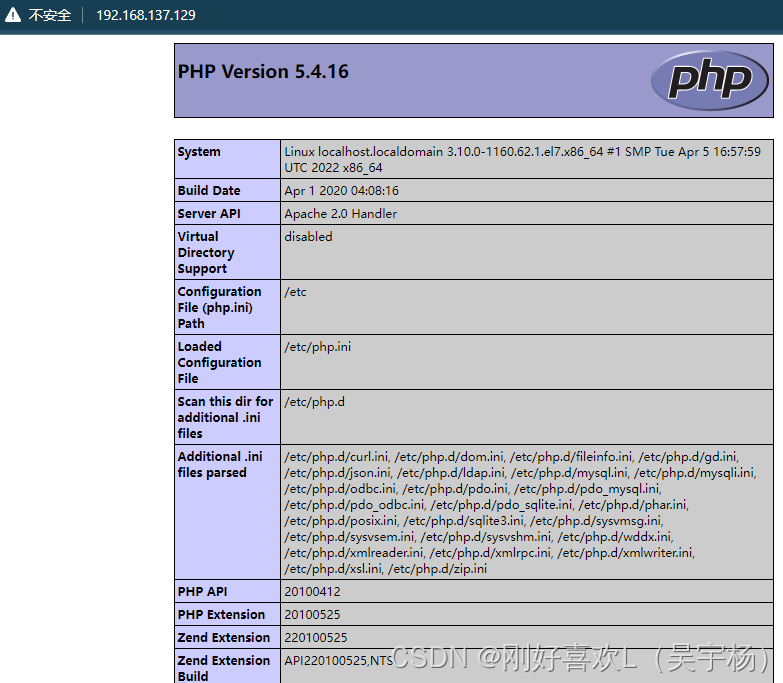
Task: Click the 'System' row label
Action: tap(199, 151)
